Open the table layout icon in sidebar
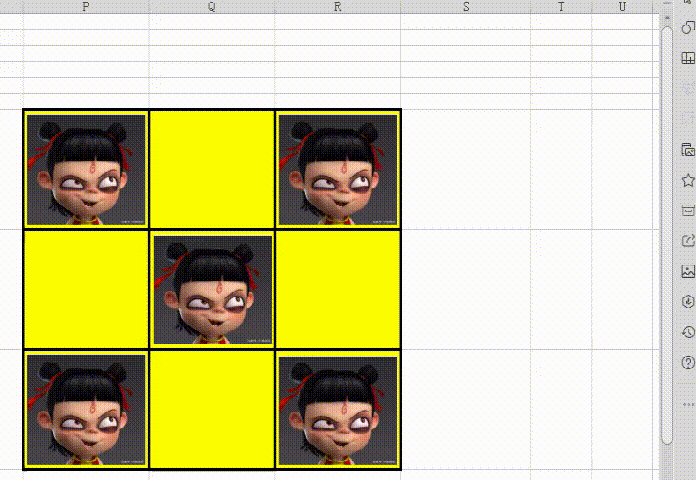 point(688,58)
